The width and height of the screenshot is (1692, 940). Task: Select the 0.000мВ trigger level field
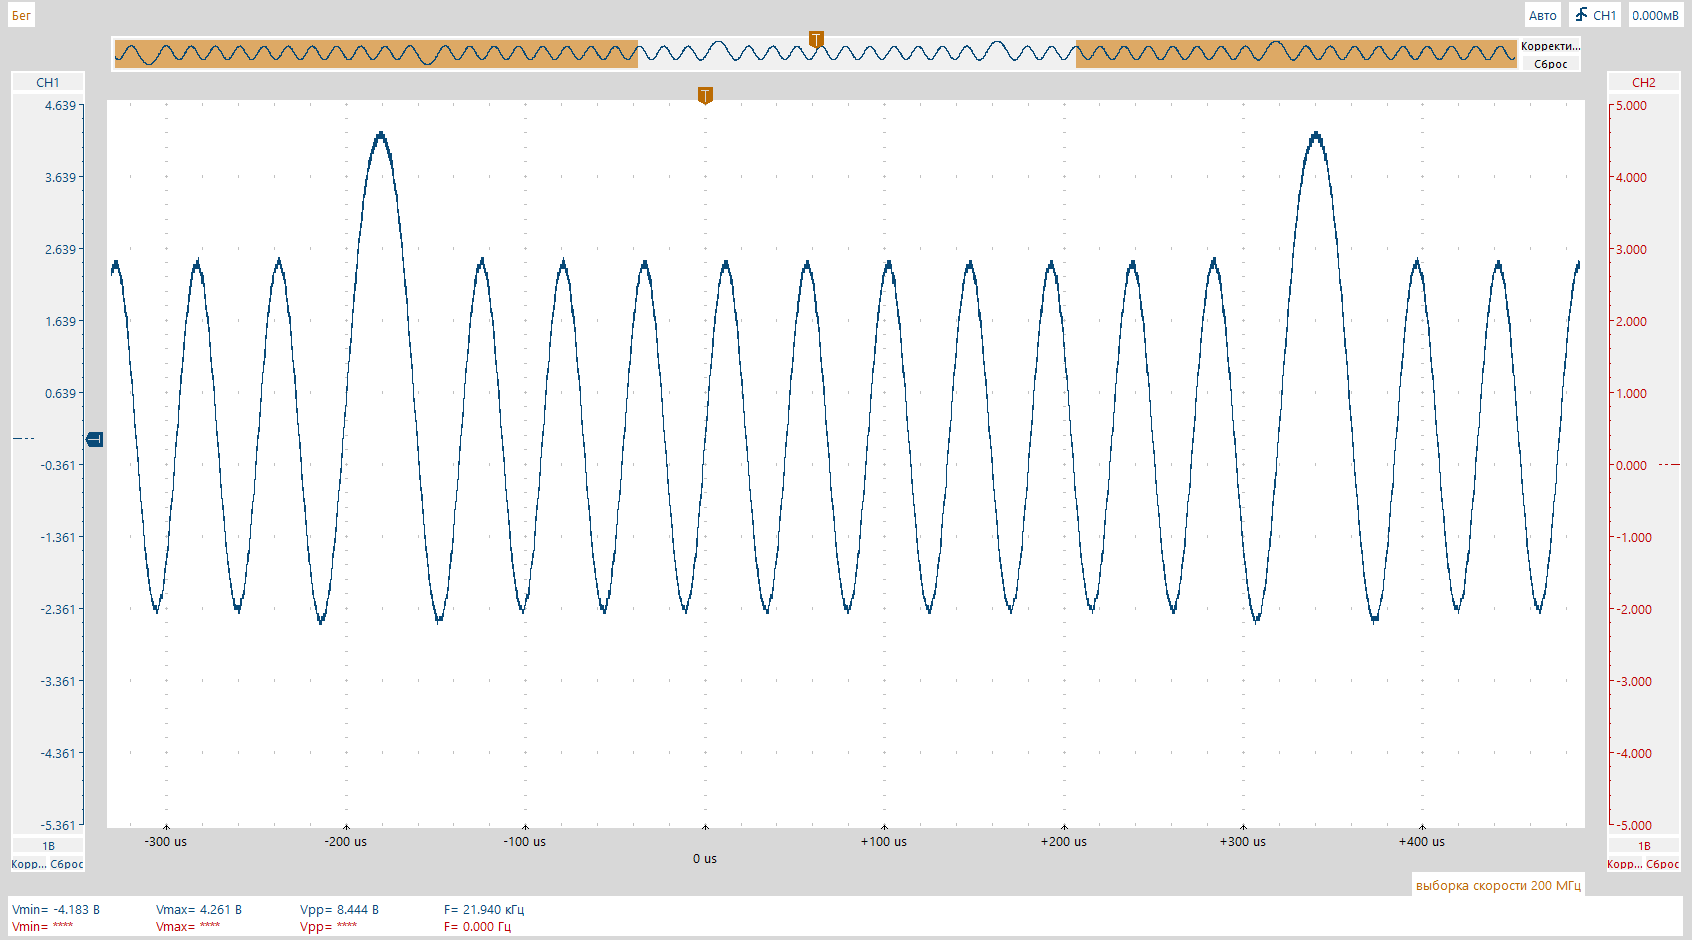[x=1655, y=15]
